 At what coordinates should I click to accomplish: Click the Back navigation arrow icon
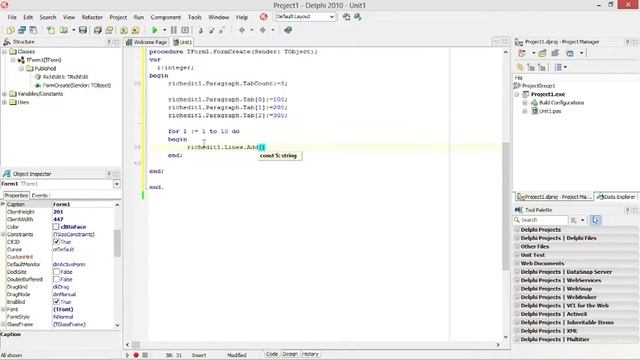click(242, 30)
